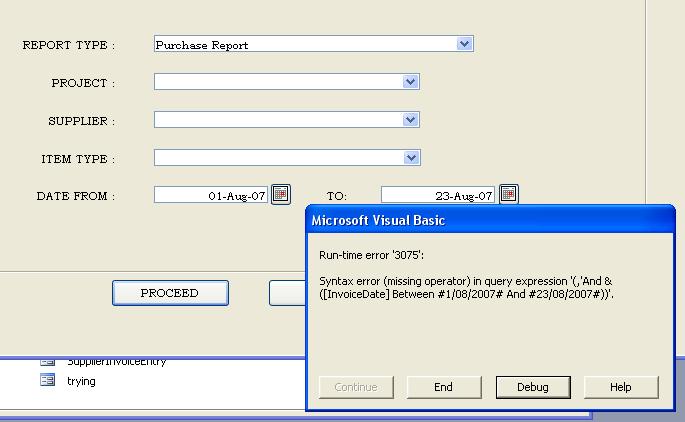Click the DATE FROM label
This screenshot has height=422, width=685.
click(x=76, y=196)
